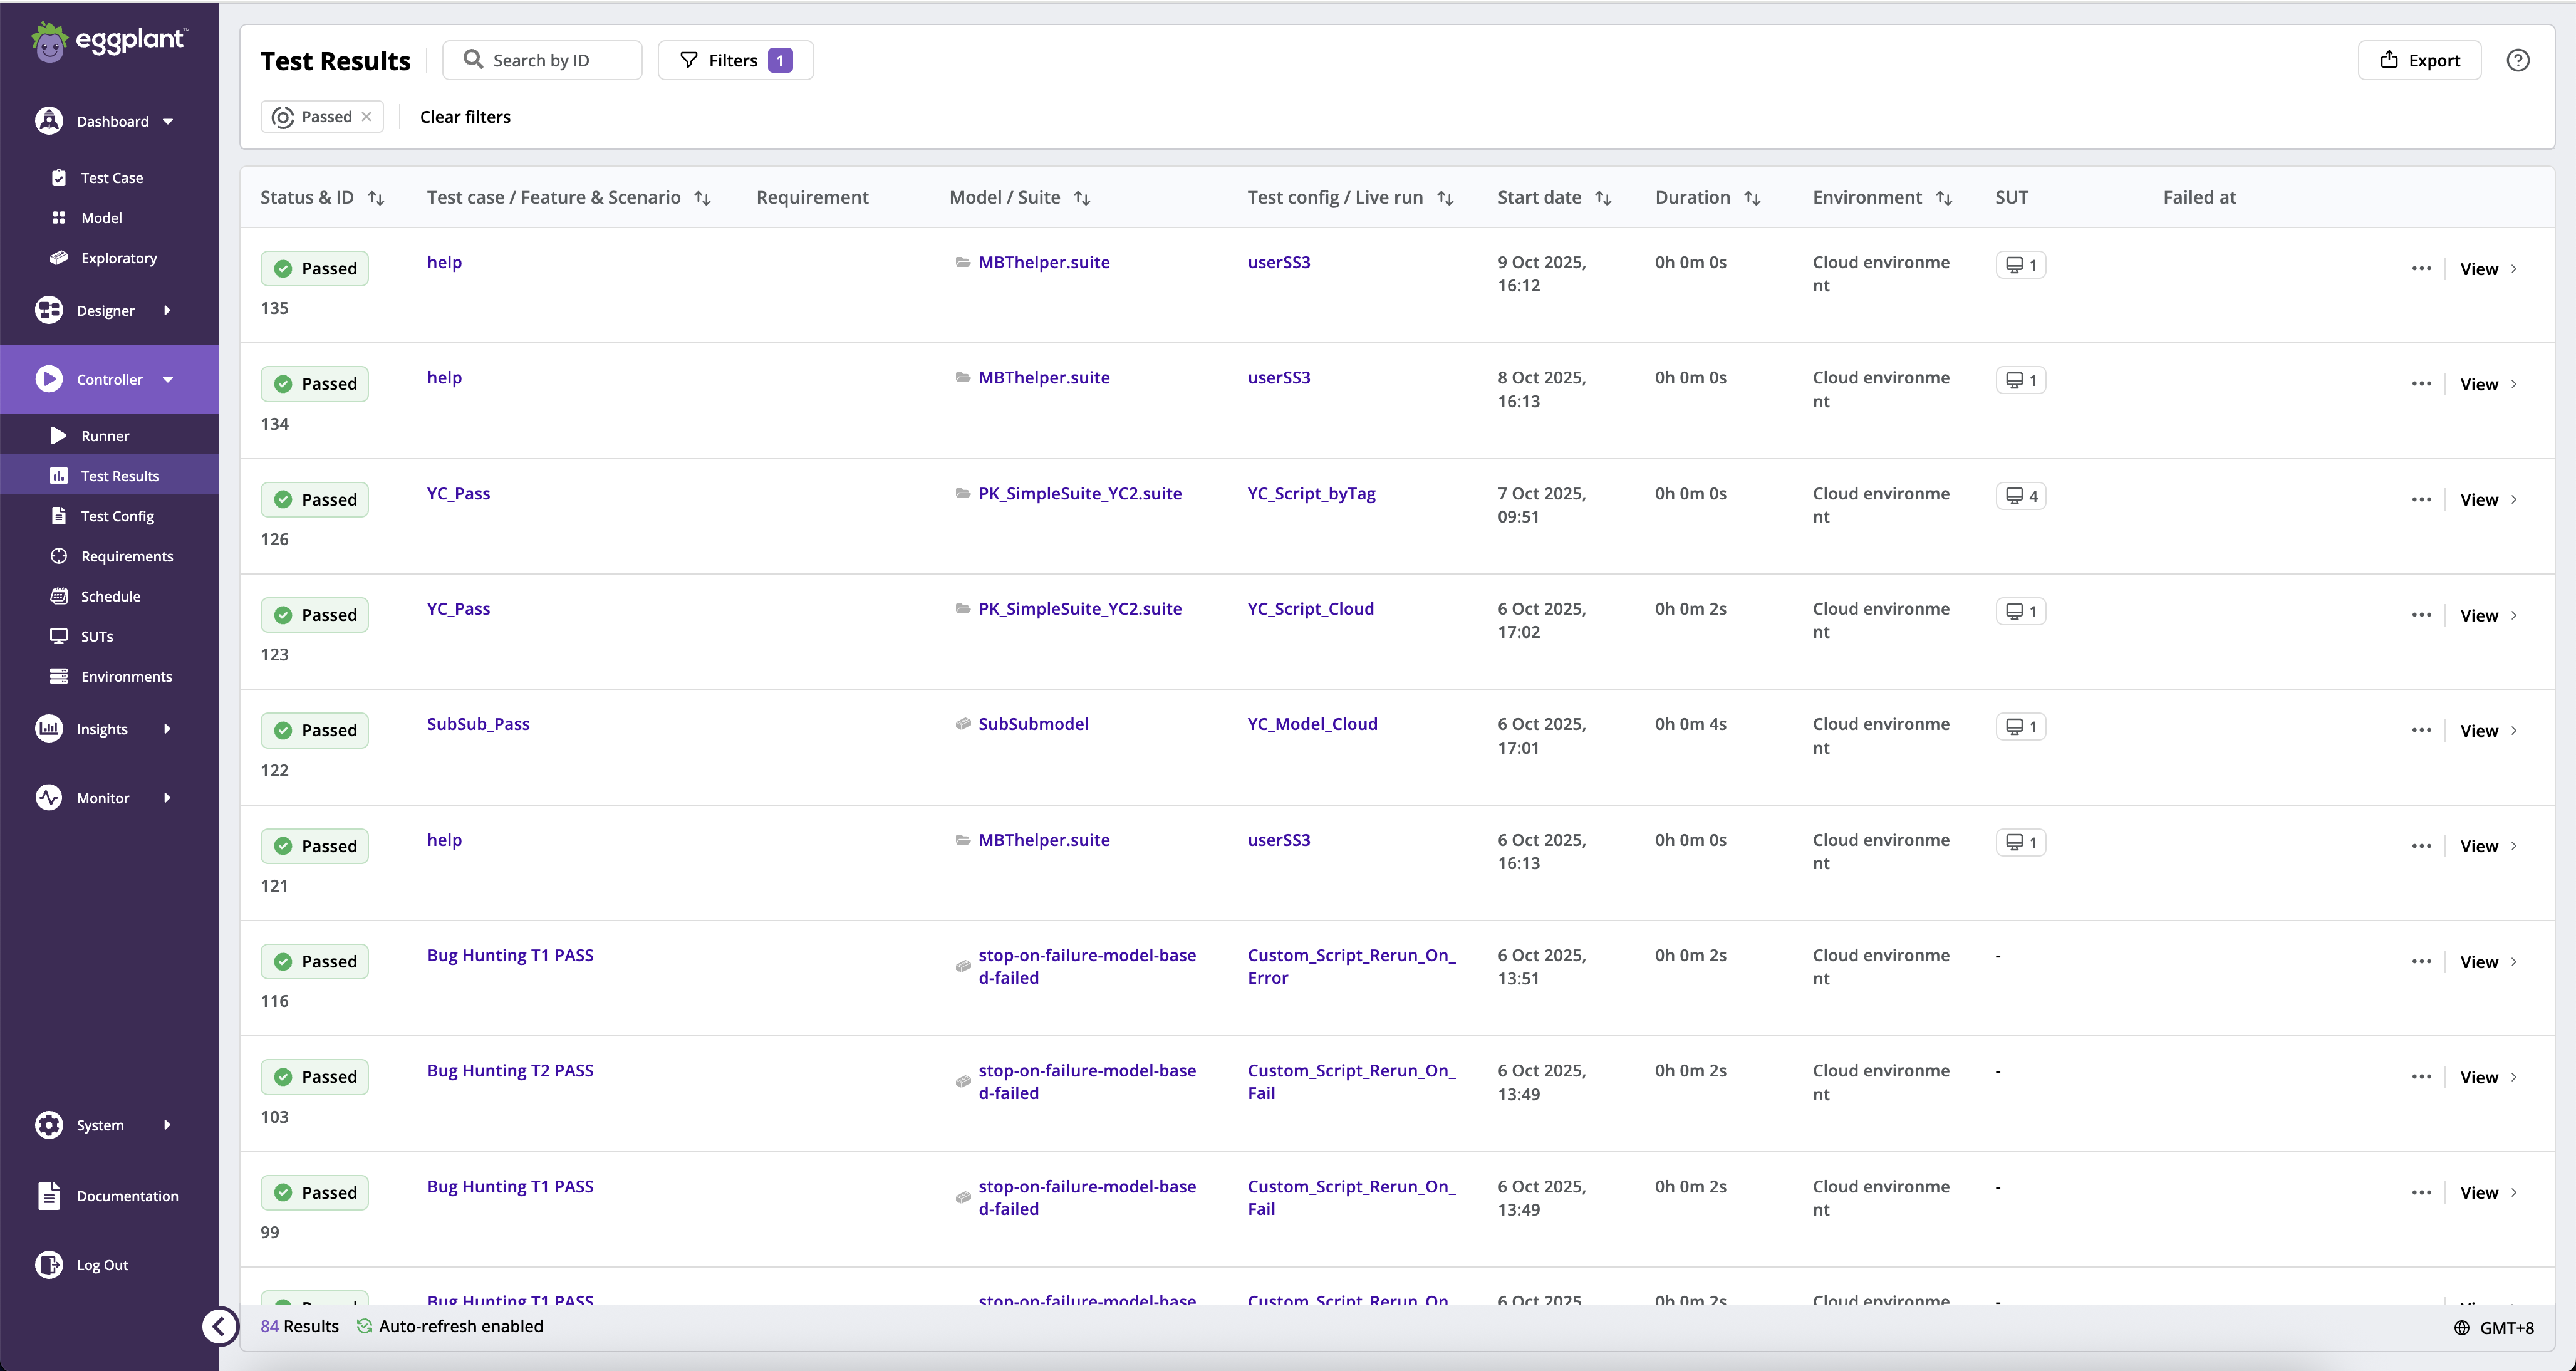Click Clear filters
The image size is (2576, 1371).
pos(464,116)
